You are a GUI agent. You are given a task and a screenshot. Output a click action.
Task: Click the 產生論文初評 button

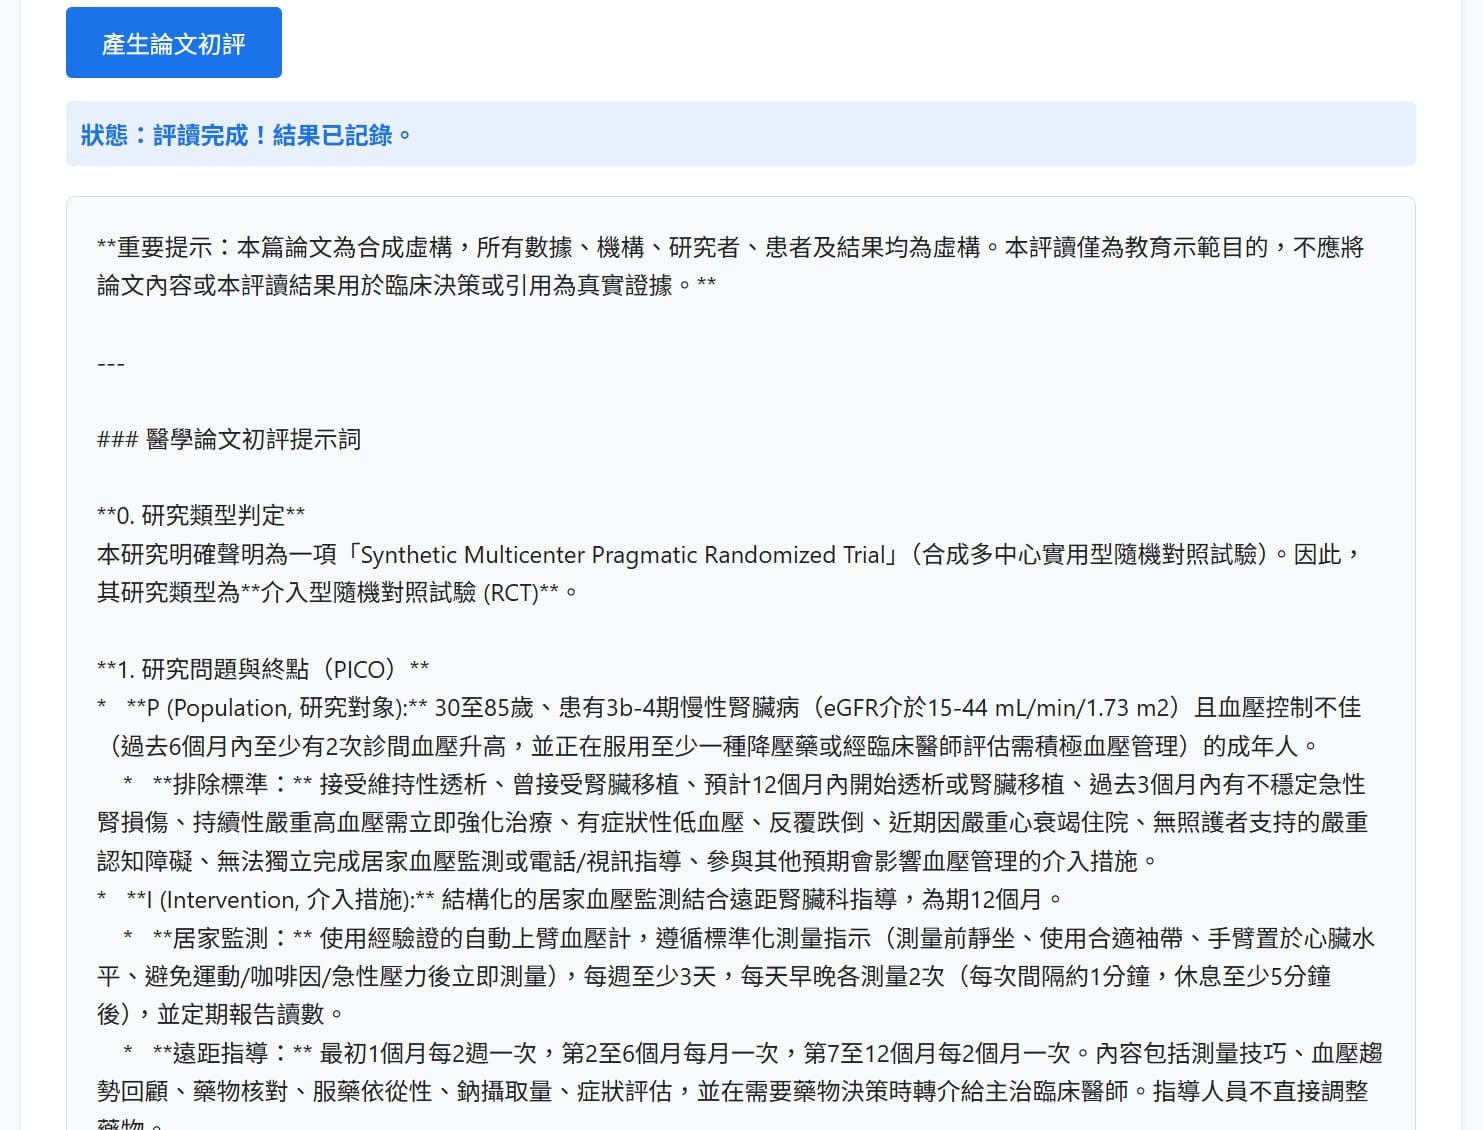174,43
